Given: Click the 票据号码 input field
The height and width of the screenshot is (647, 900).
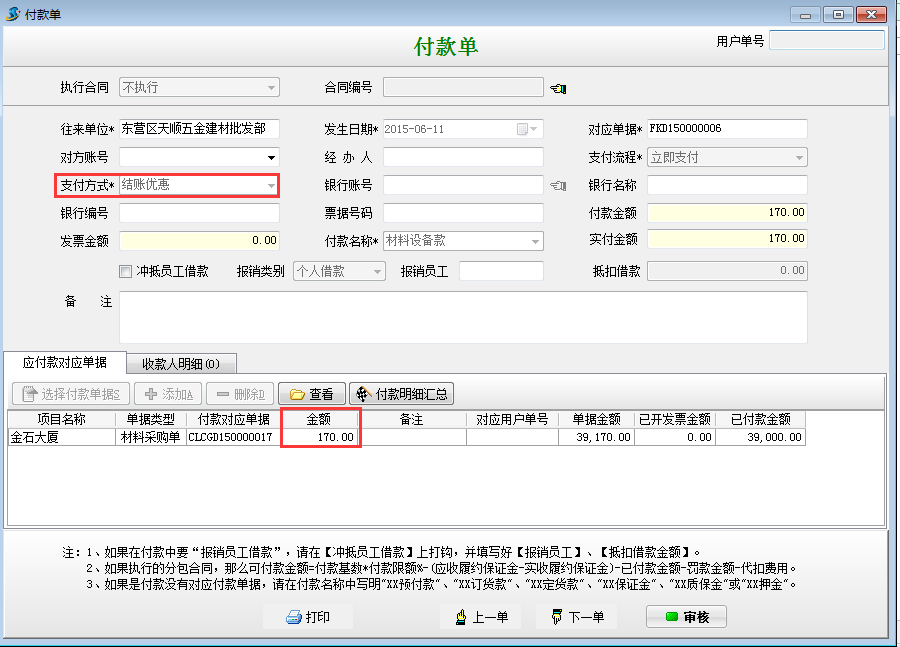Looking at the screenshot, I should click(x=463, y=213).
